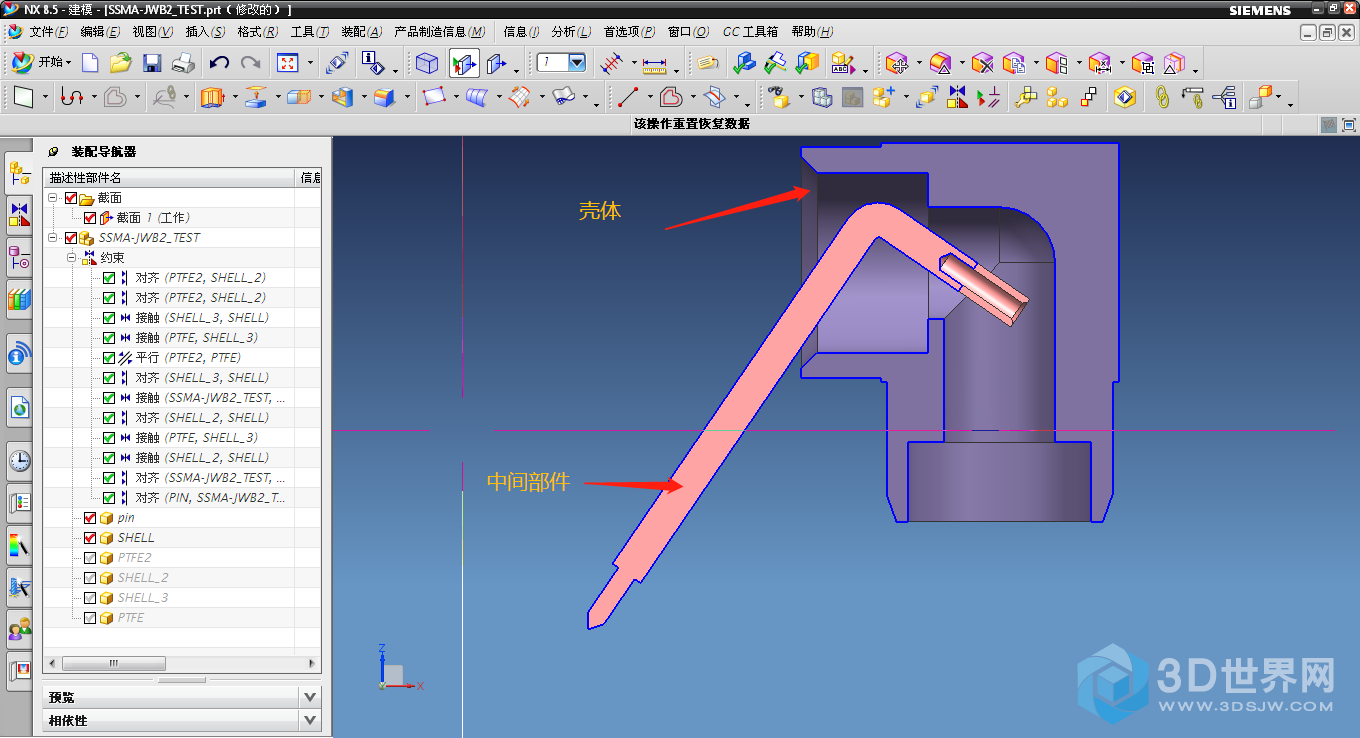Click the Clip Section toggle icon
1360x738 pixels.
464,63
